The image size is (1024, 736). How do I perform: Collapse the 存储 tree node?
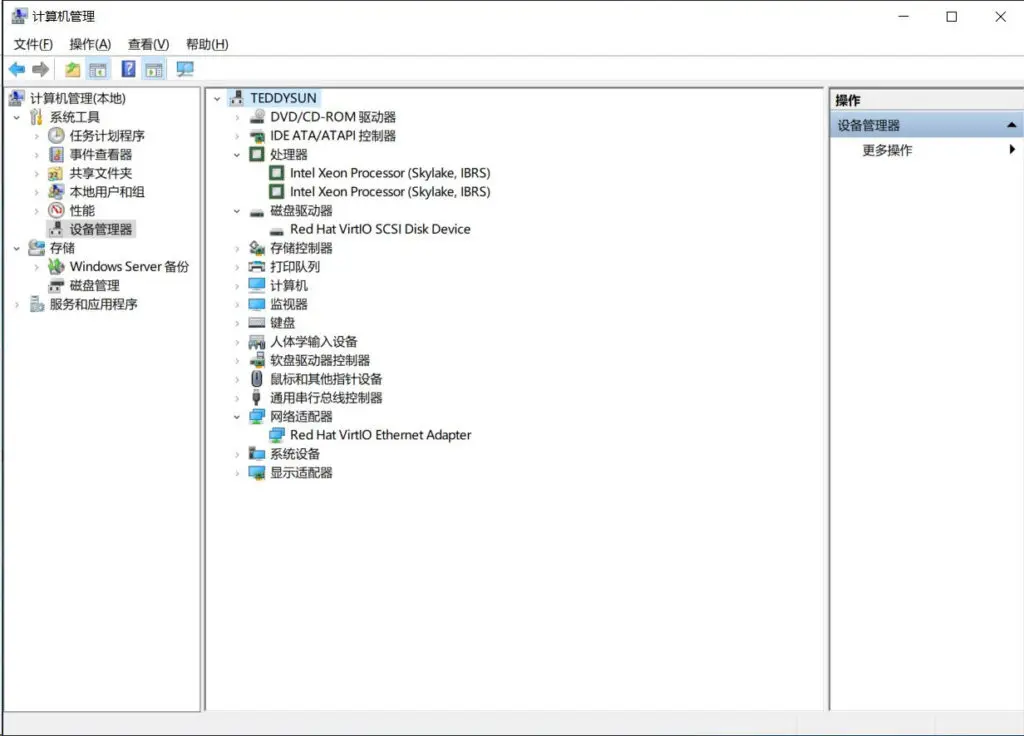(17, 248)
